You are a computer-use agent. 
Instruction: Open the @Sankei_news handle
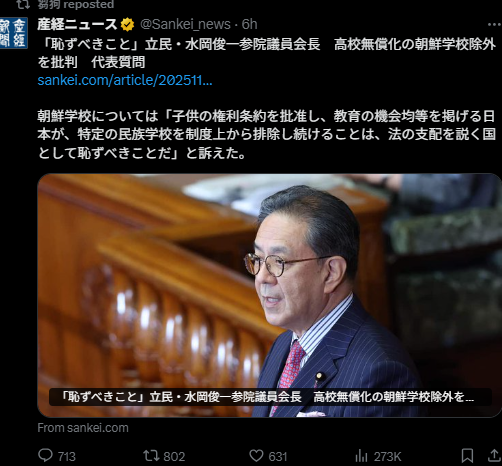coord(185,24)
